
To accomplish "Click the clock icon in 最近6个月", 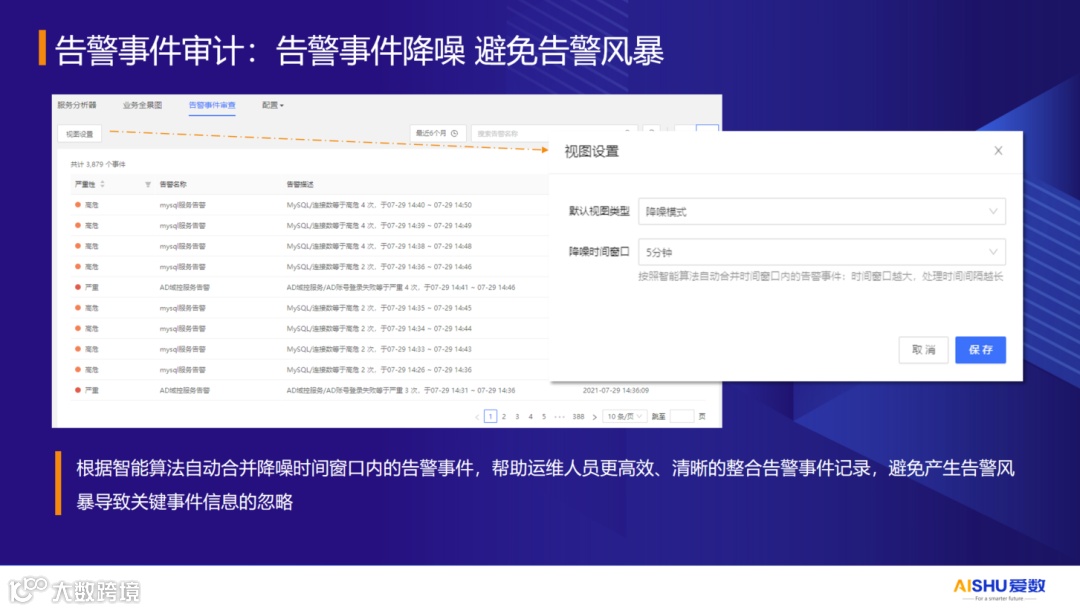I will pos(454,134).
